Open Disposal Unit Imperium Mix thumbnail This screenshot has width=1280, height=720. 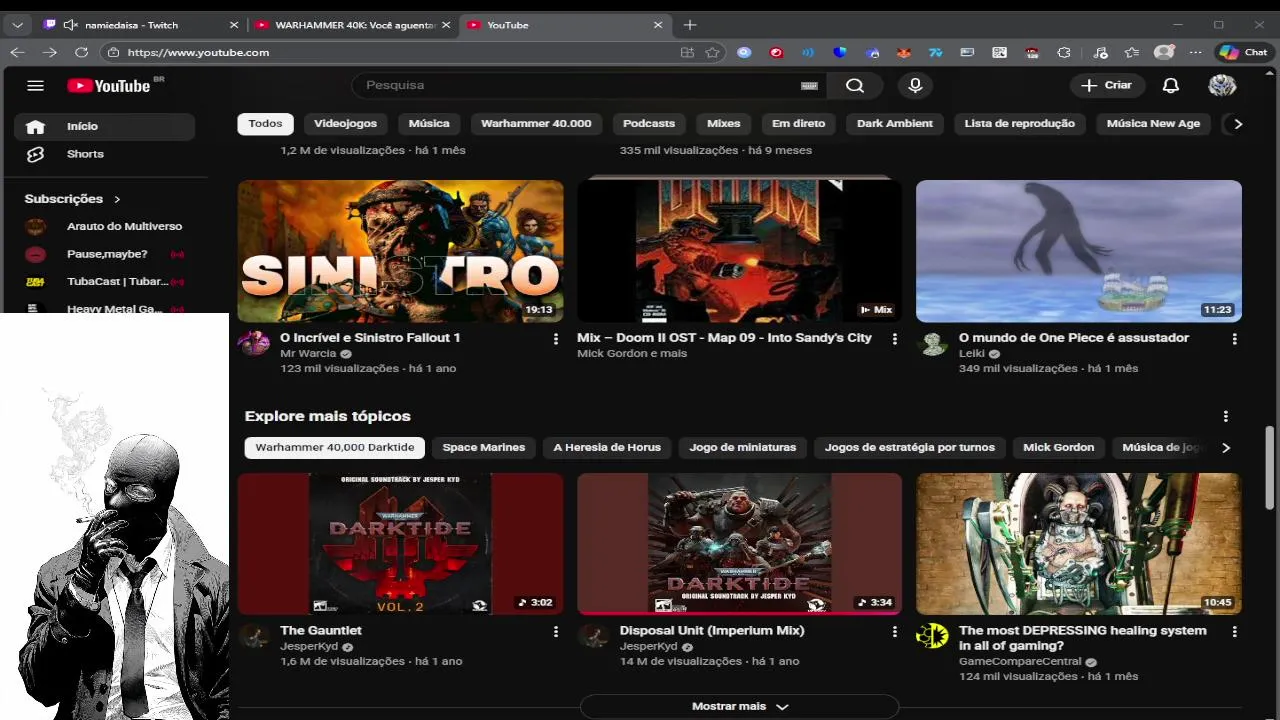tap(739, 544)
